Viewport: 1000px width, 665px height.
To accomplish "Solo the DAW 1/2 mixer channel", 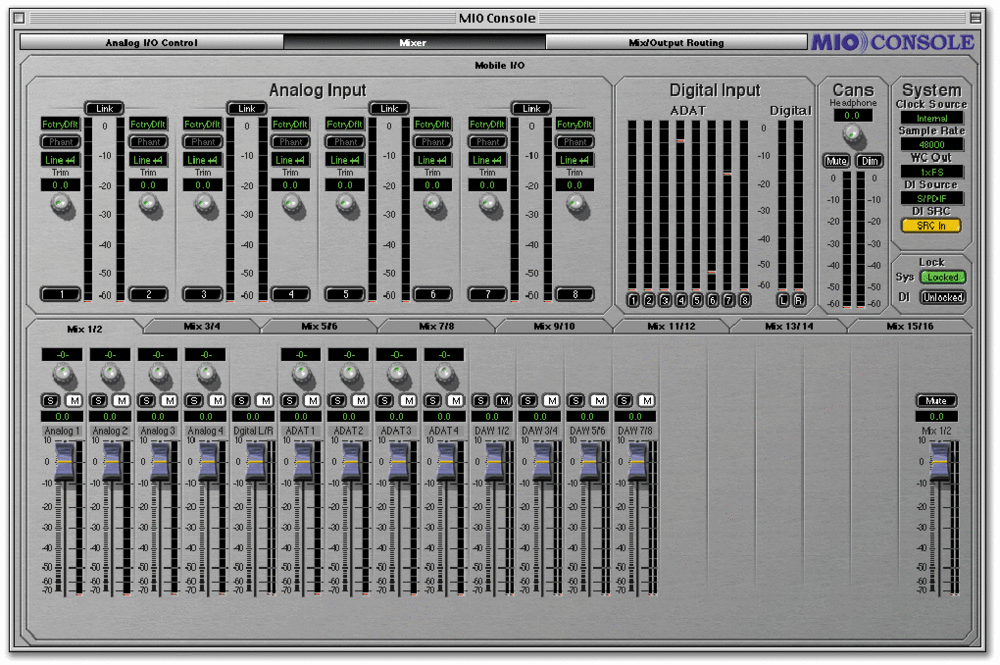I will click(x=480, y=400).
